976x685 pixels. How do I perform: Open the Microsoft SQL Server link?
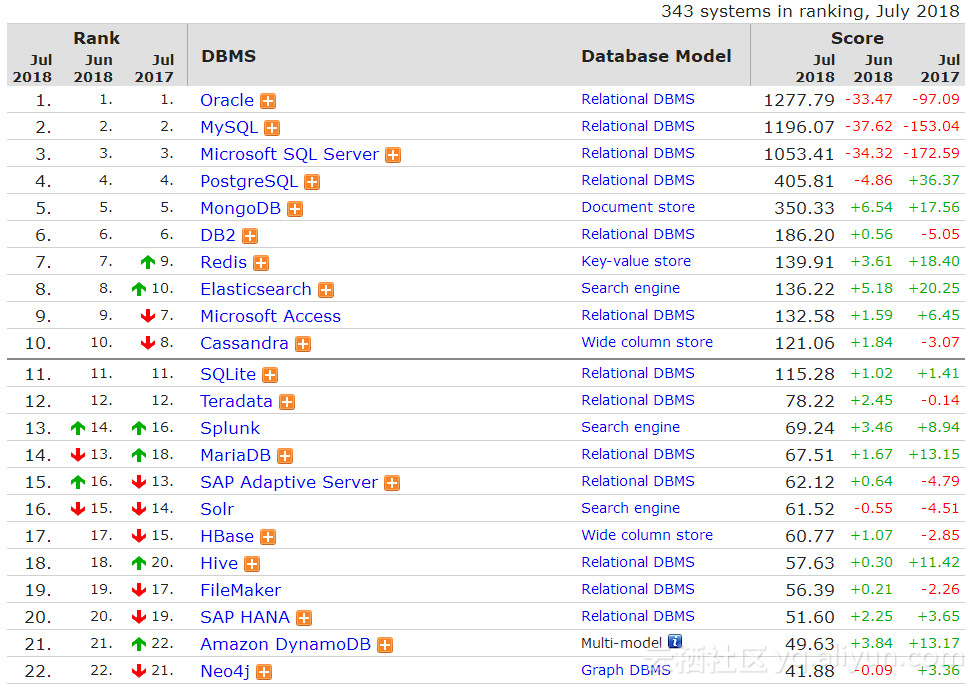(289, 154)
